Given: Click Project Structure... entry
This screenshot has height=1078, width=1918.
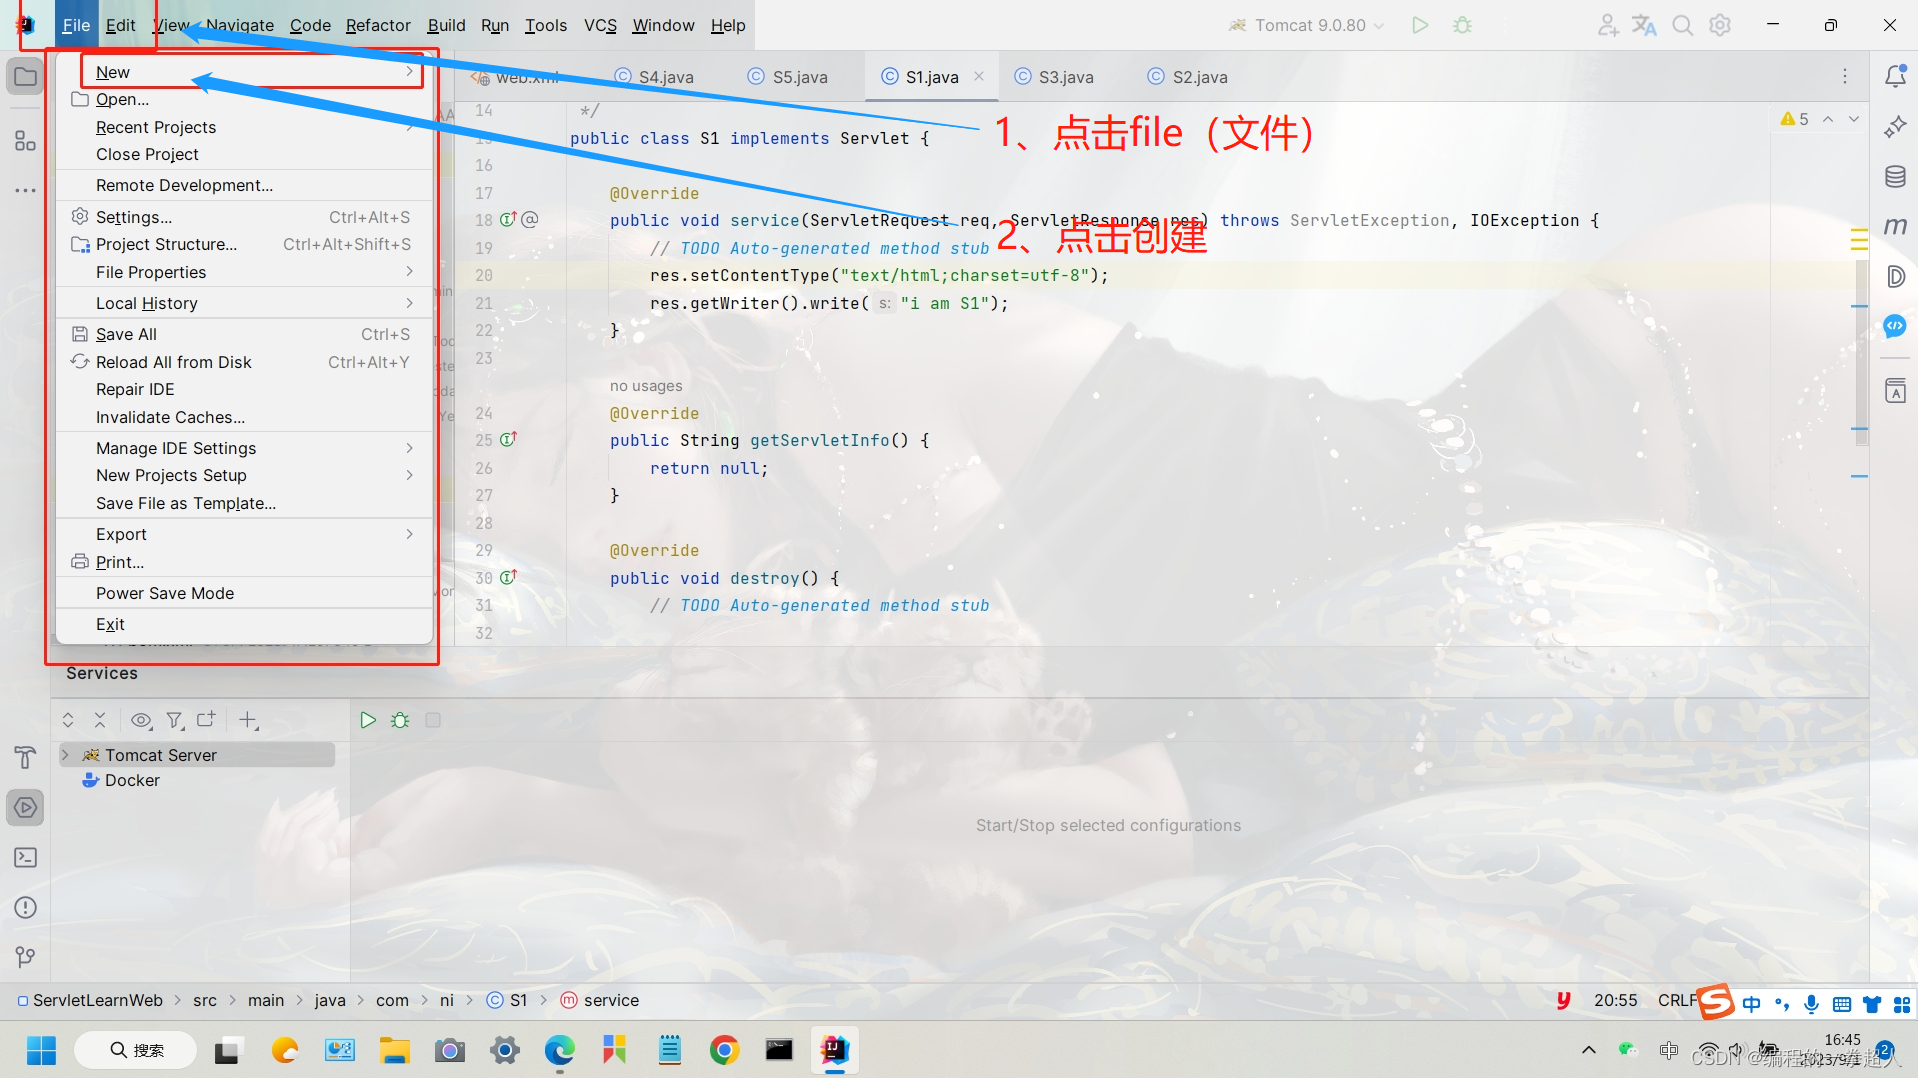Looking at the screenshot, I should [244, 244].
